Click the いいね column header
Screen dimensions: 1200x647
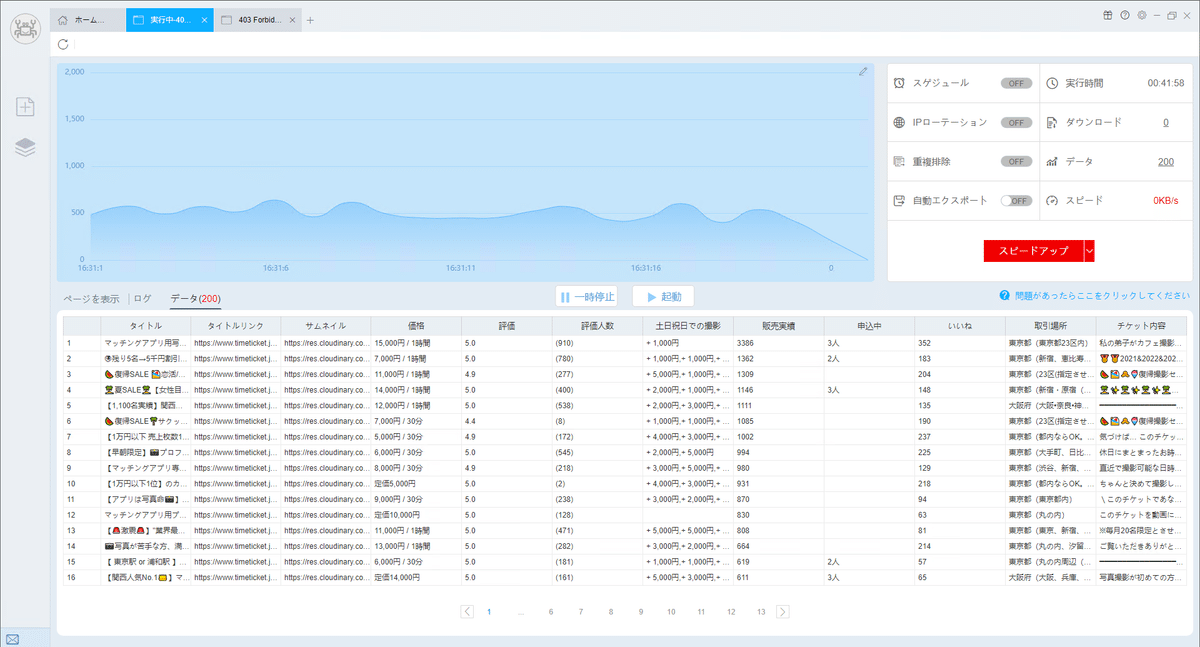coord(960,326)
